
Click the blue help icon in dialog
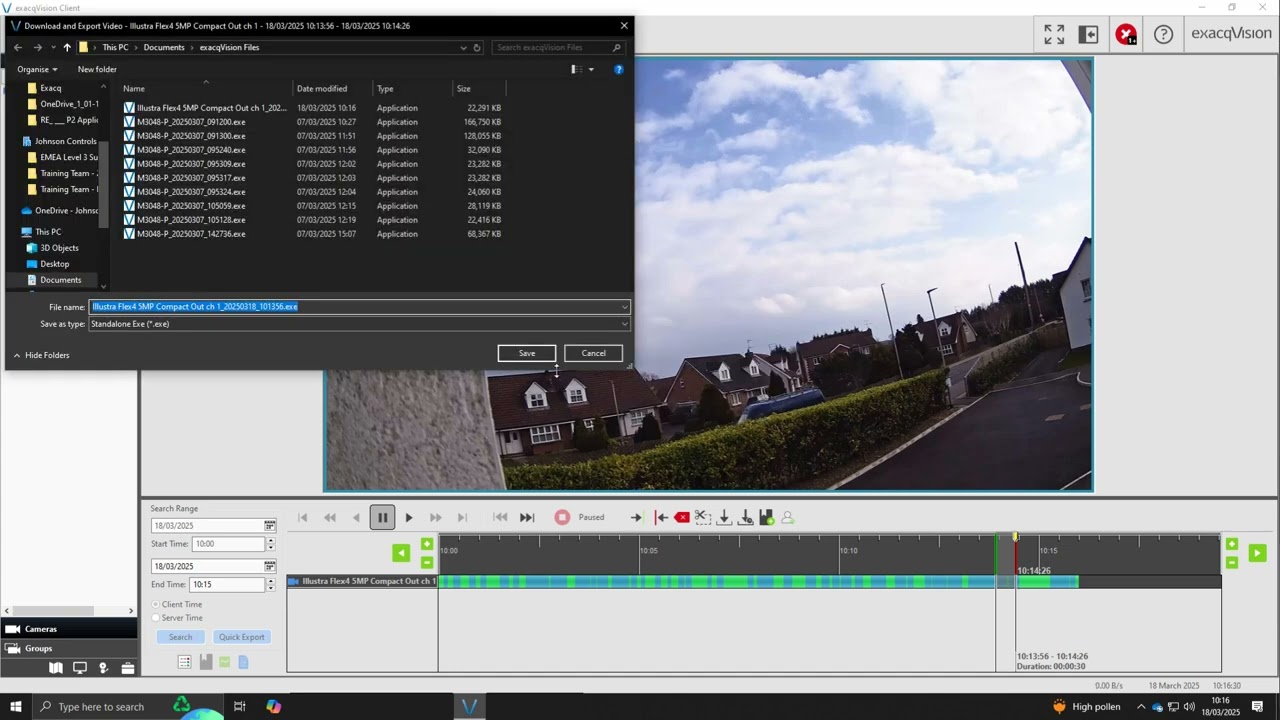pos(618,69)
